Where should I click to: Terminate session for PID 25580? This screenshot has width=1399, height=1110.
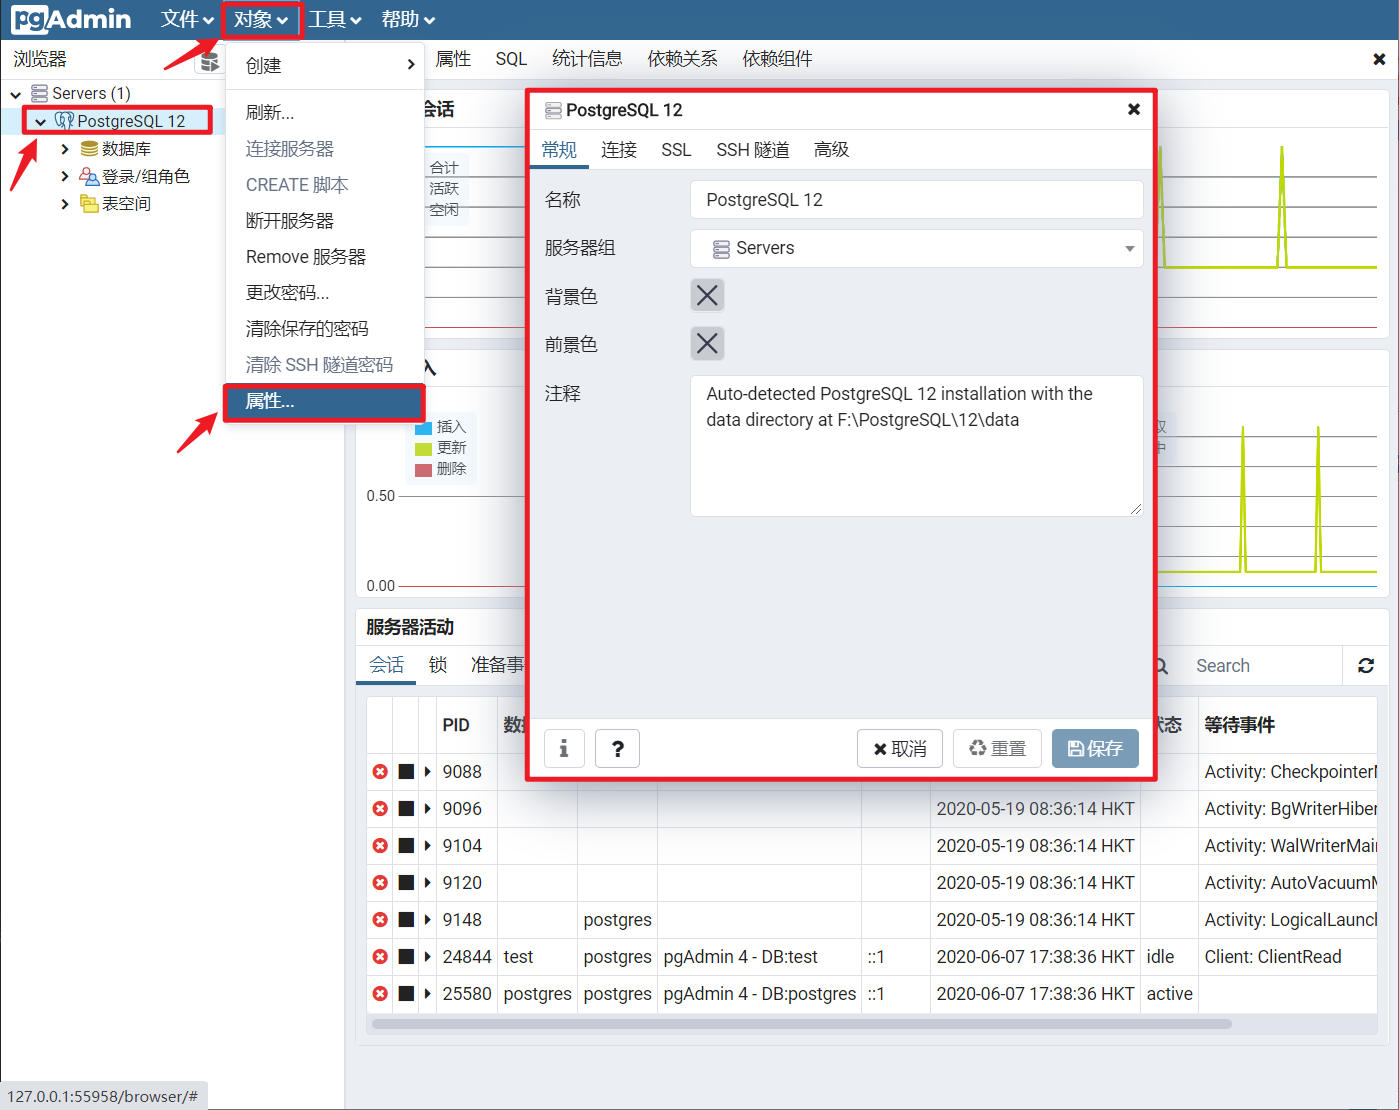tap(380, 994)
